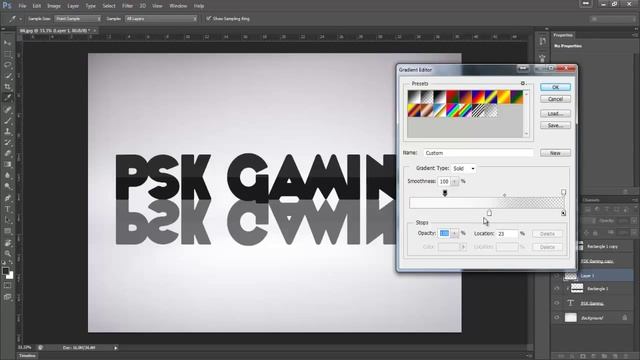
Task: Click OK in Gradient Editor
Action: (555, 87)
